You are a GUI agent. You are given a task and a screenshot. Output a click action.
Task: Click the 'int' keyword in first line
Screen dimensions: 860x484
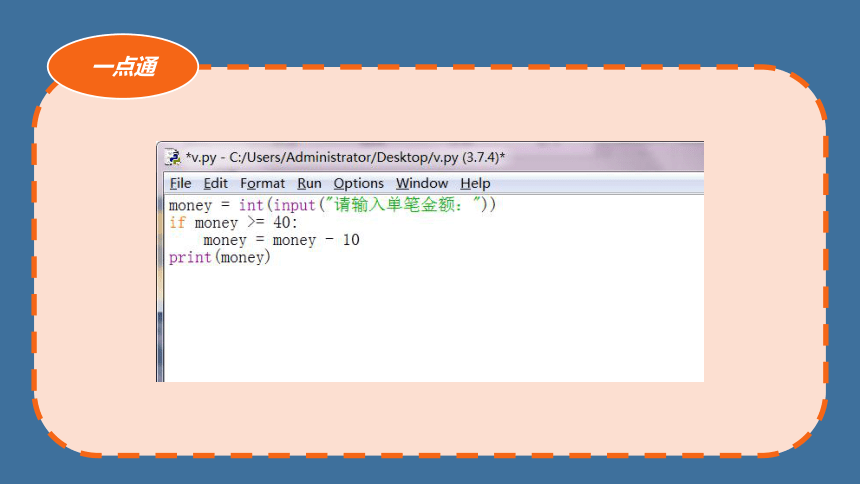[x=251, y=205]
